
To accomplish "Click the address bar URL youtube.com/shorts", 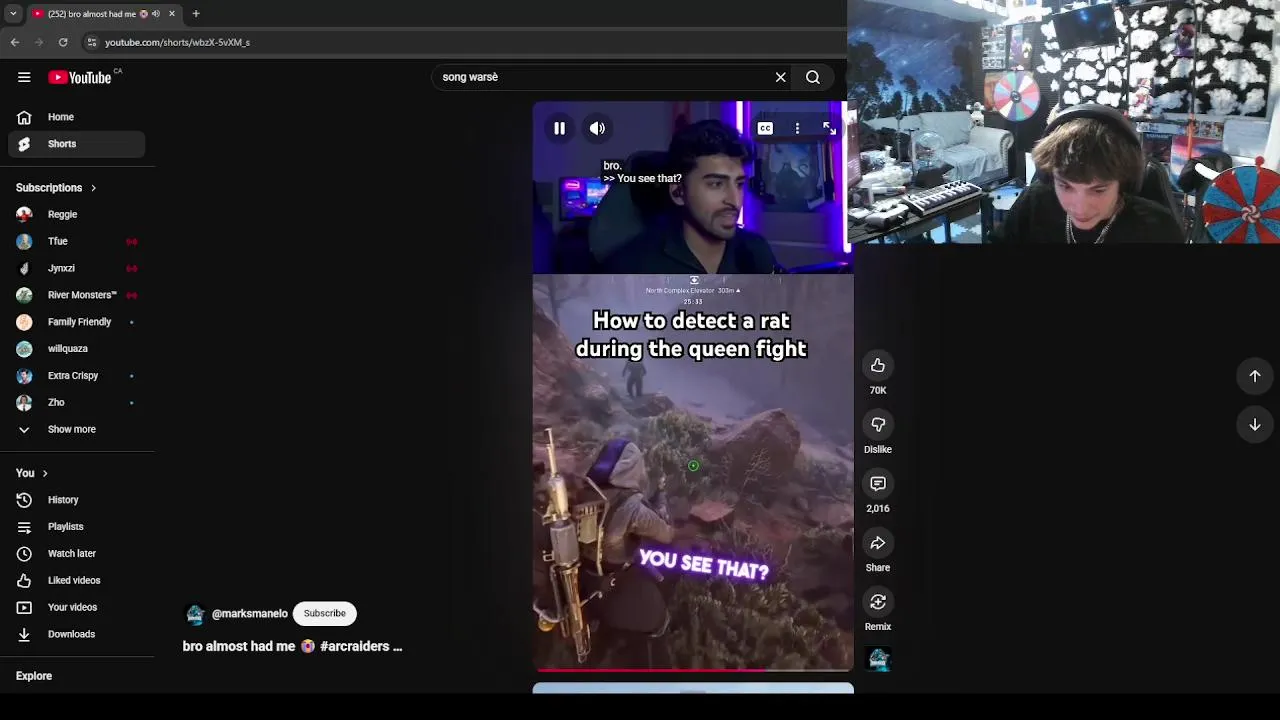I will tap(178, 42).
